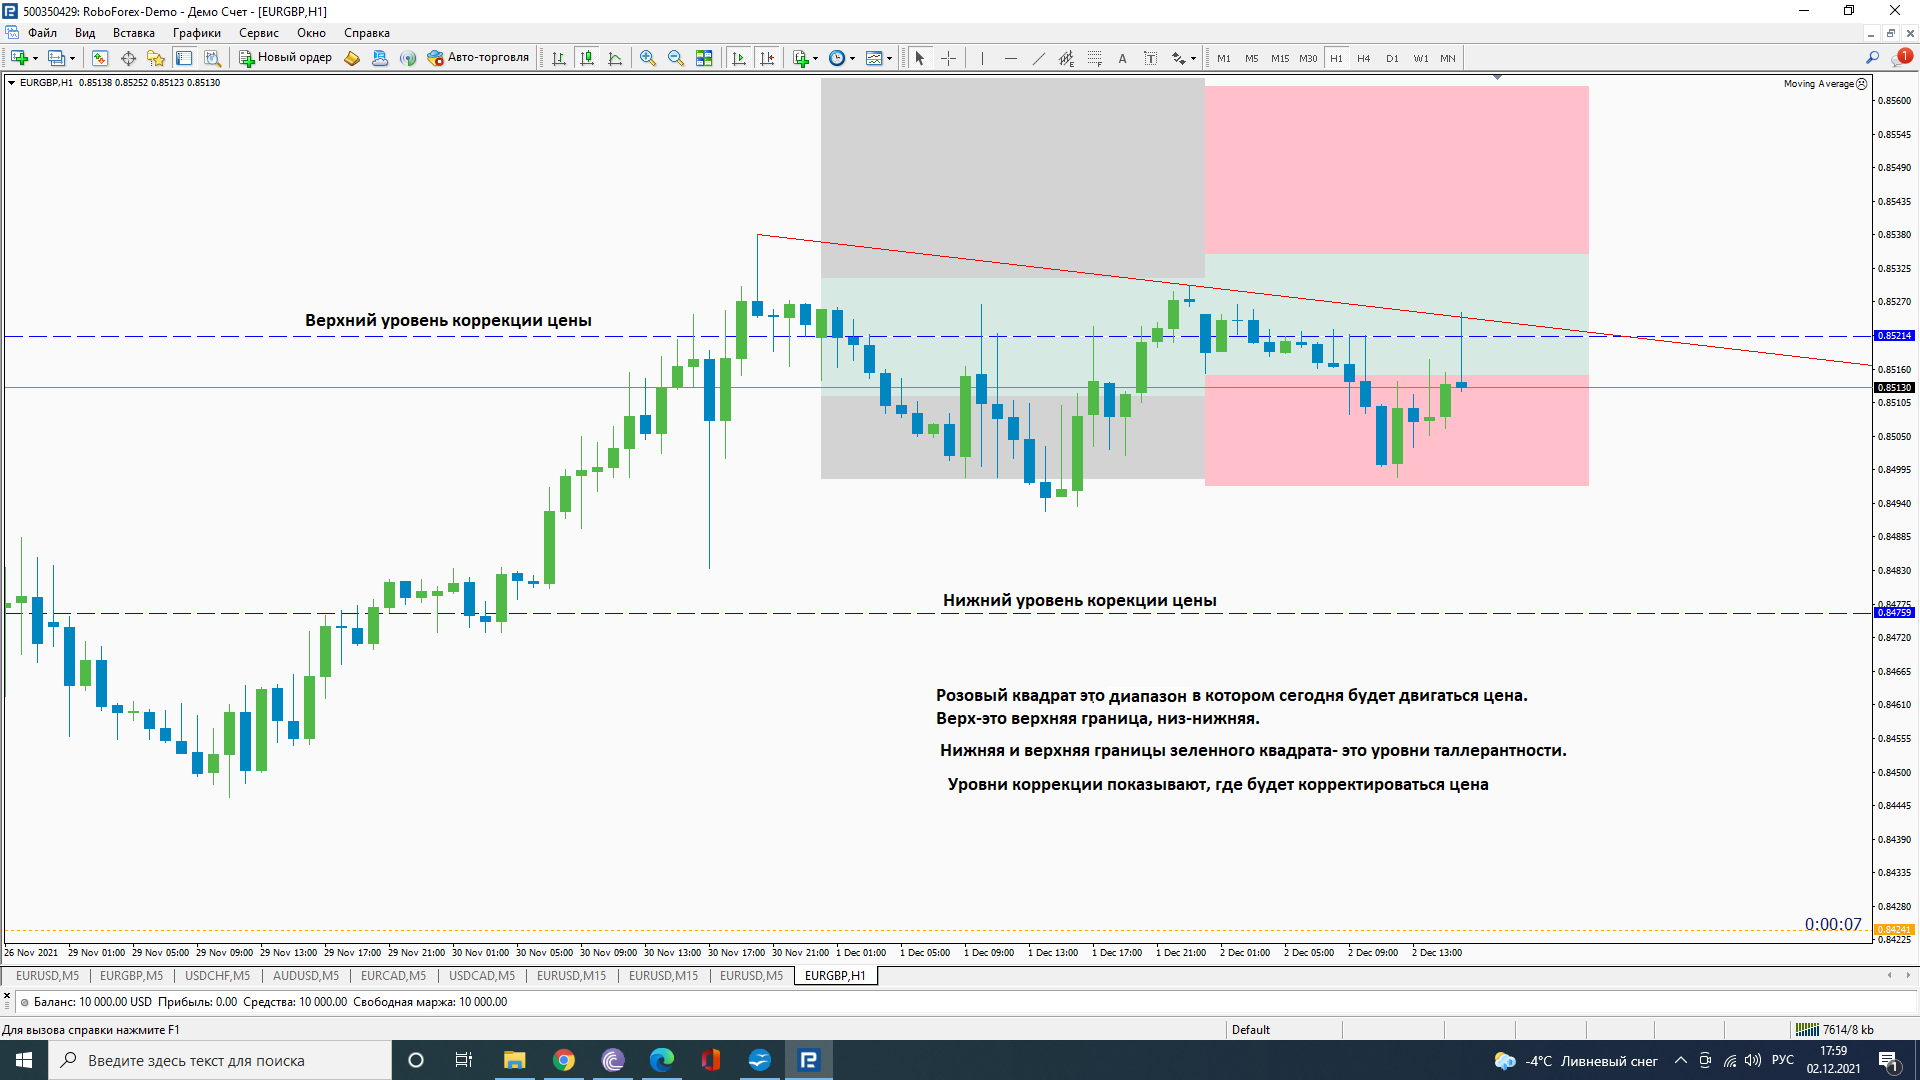The image size is (1920, 1080).
Task: Select the bar chart display mode
Action: coord(559,58)
